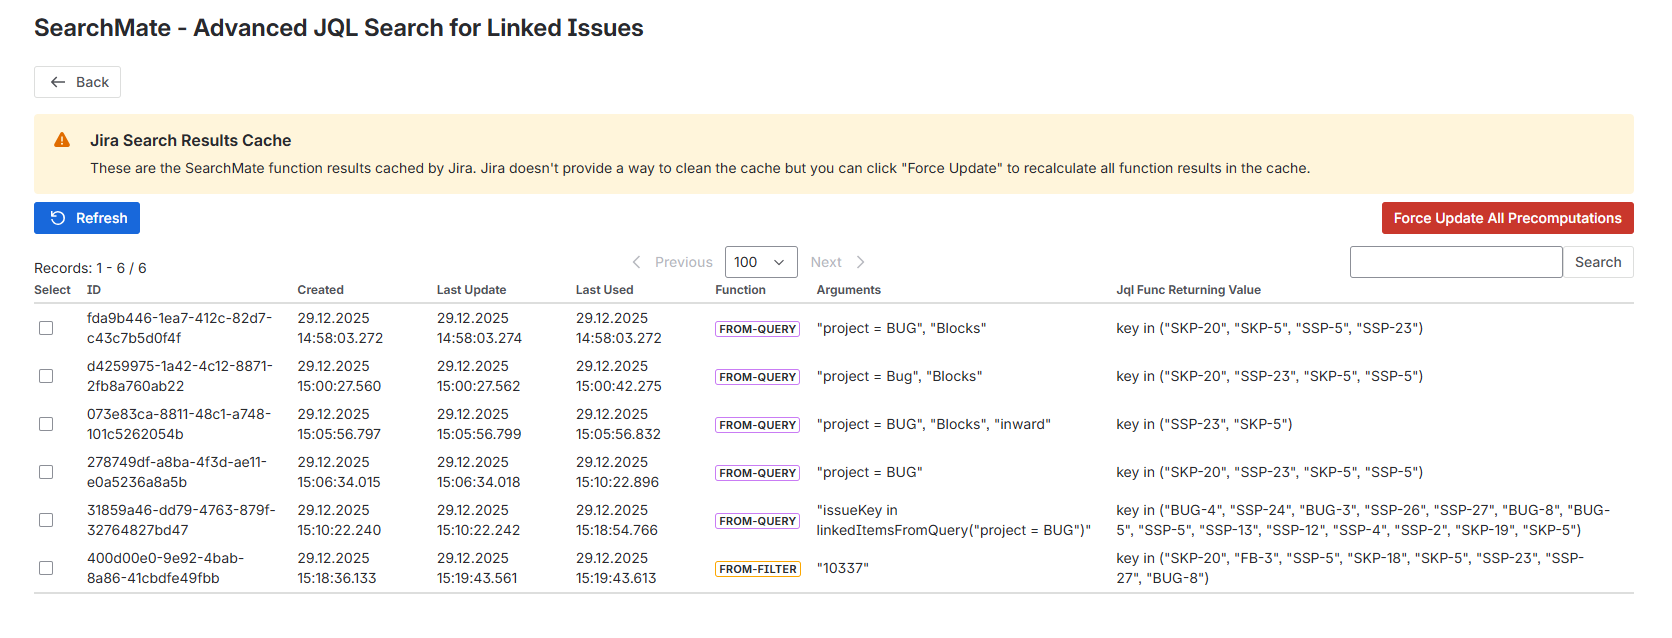The height and width of the screenshot is (638, 1672).
Task: Click Force Update All Precomputations
Action: coord(1507,218)
